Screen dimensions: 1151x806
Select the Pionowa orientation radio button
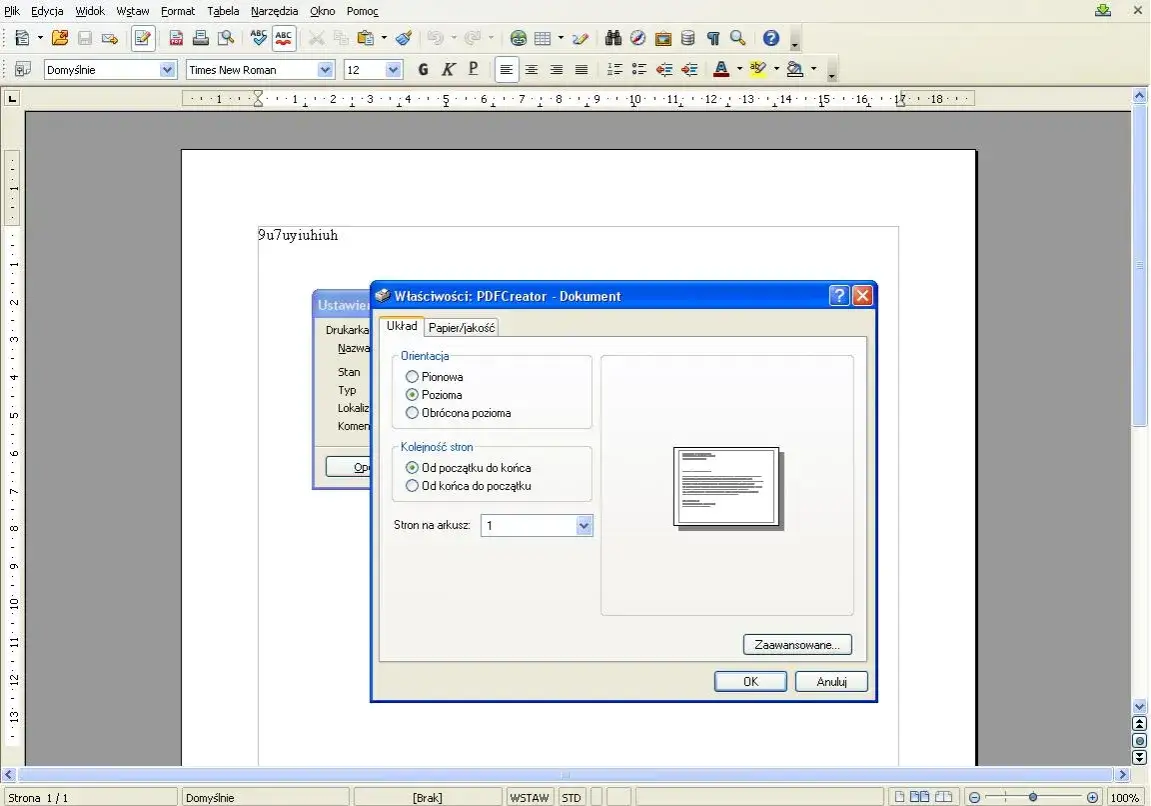pyautogui.click(x=412, y=377)
